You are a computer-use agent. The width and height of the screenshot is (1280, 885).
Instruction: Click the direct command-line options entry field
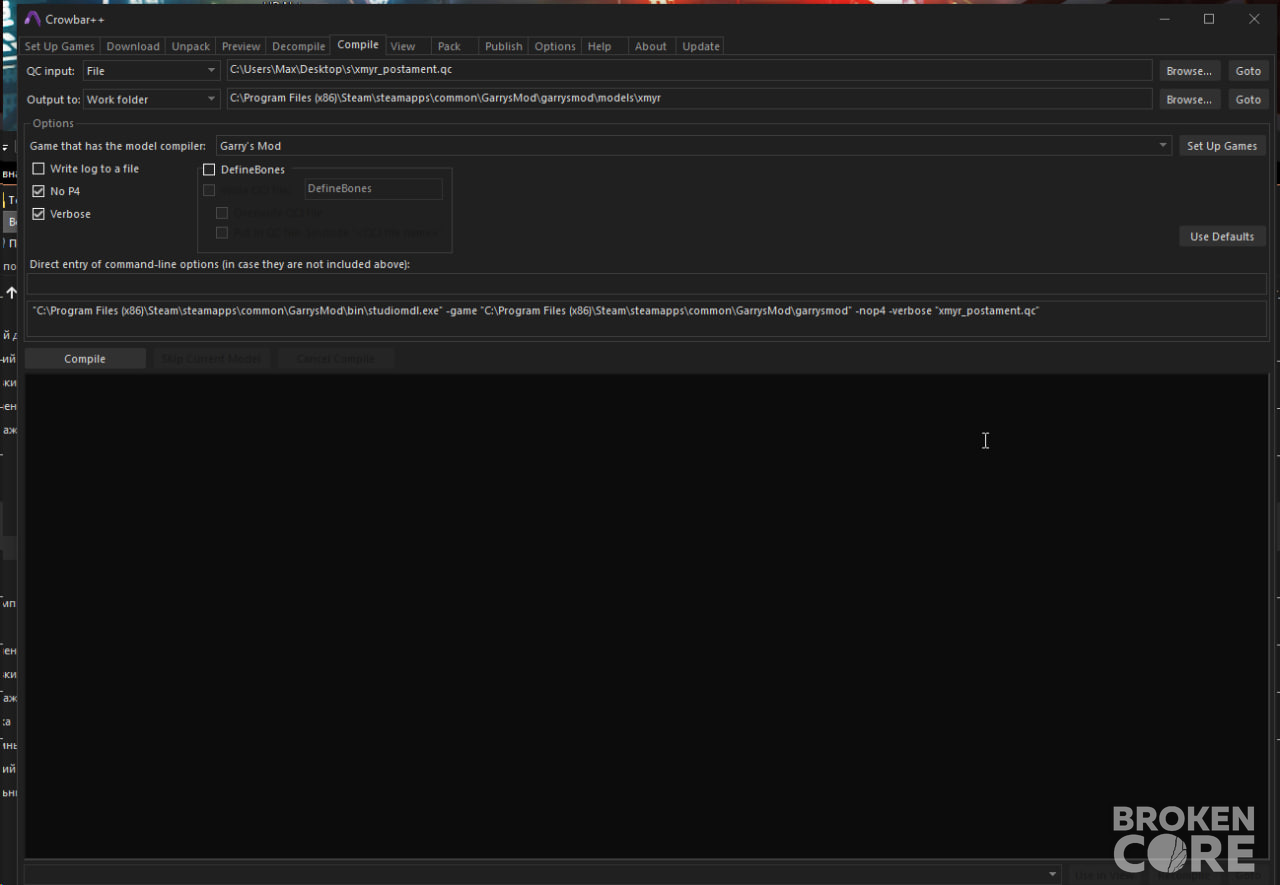click(x=646, y=284)
